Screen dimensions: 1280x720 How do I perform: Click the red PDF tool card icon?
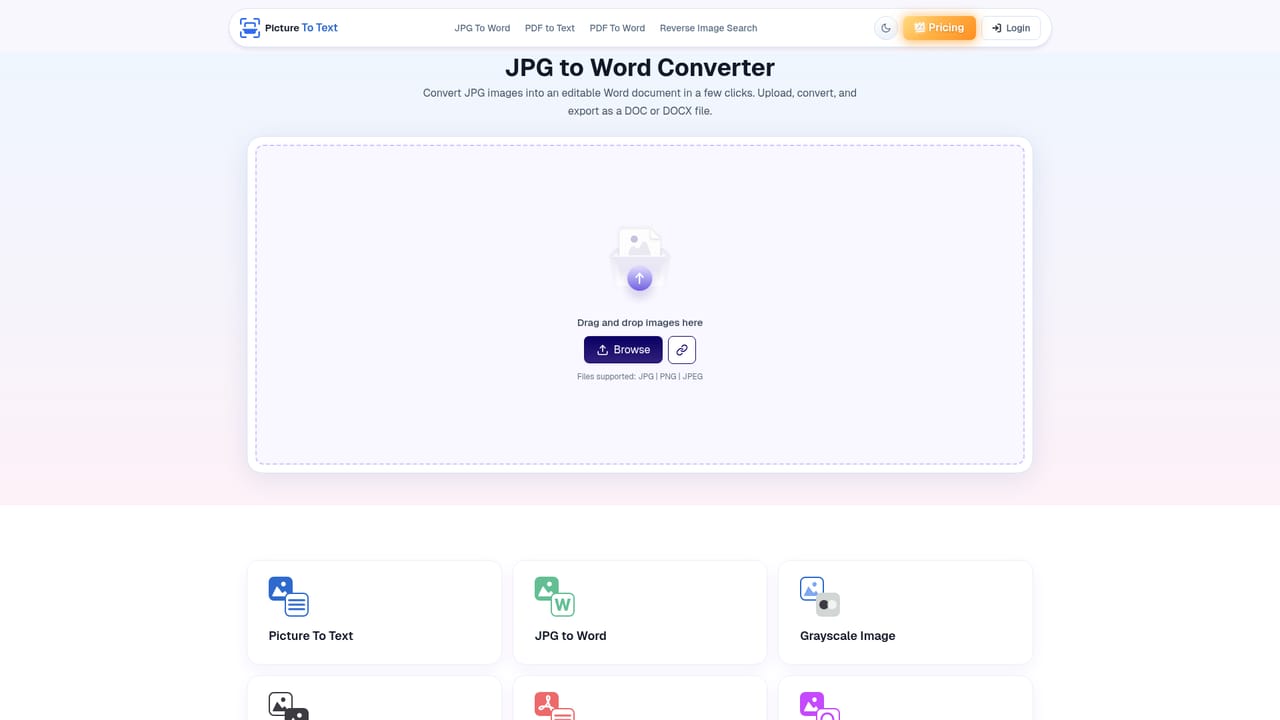pyautogui.click(x=555, y=706)
